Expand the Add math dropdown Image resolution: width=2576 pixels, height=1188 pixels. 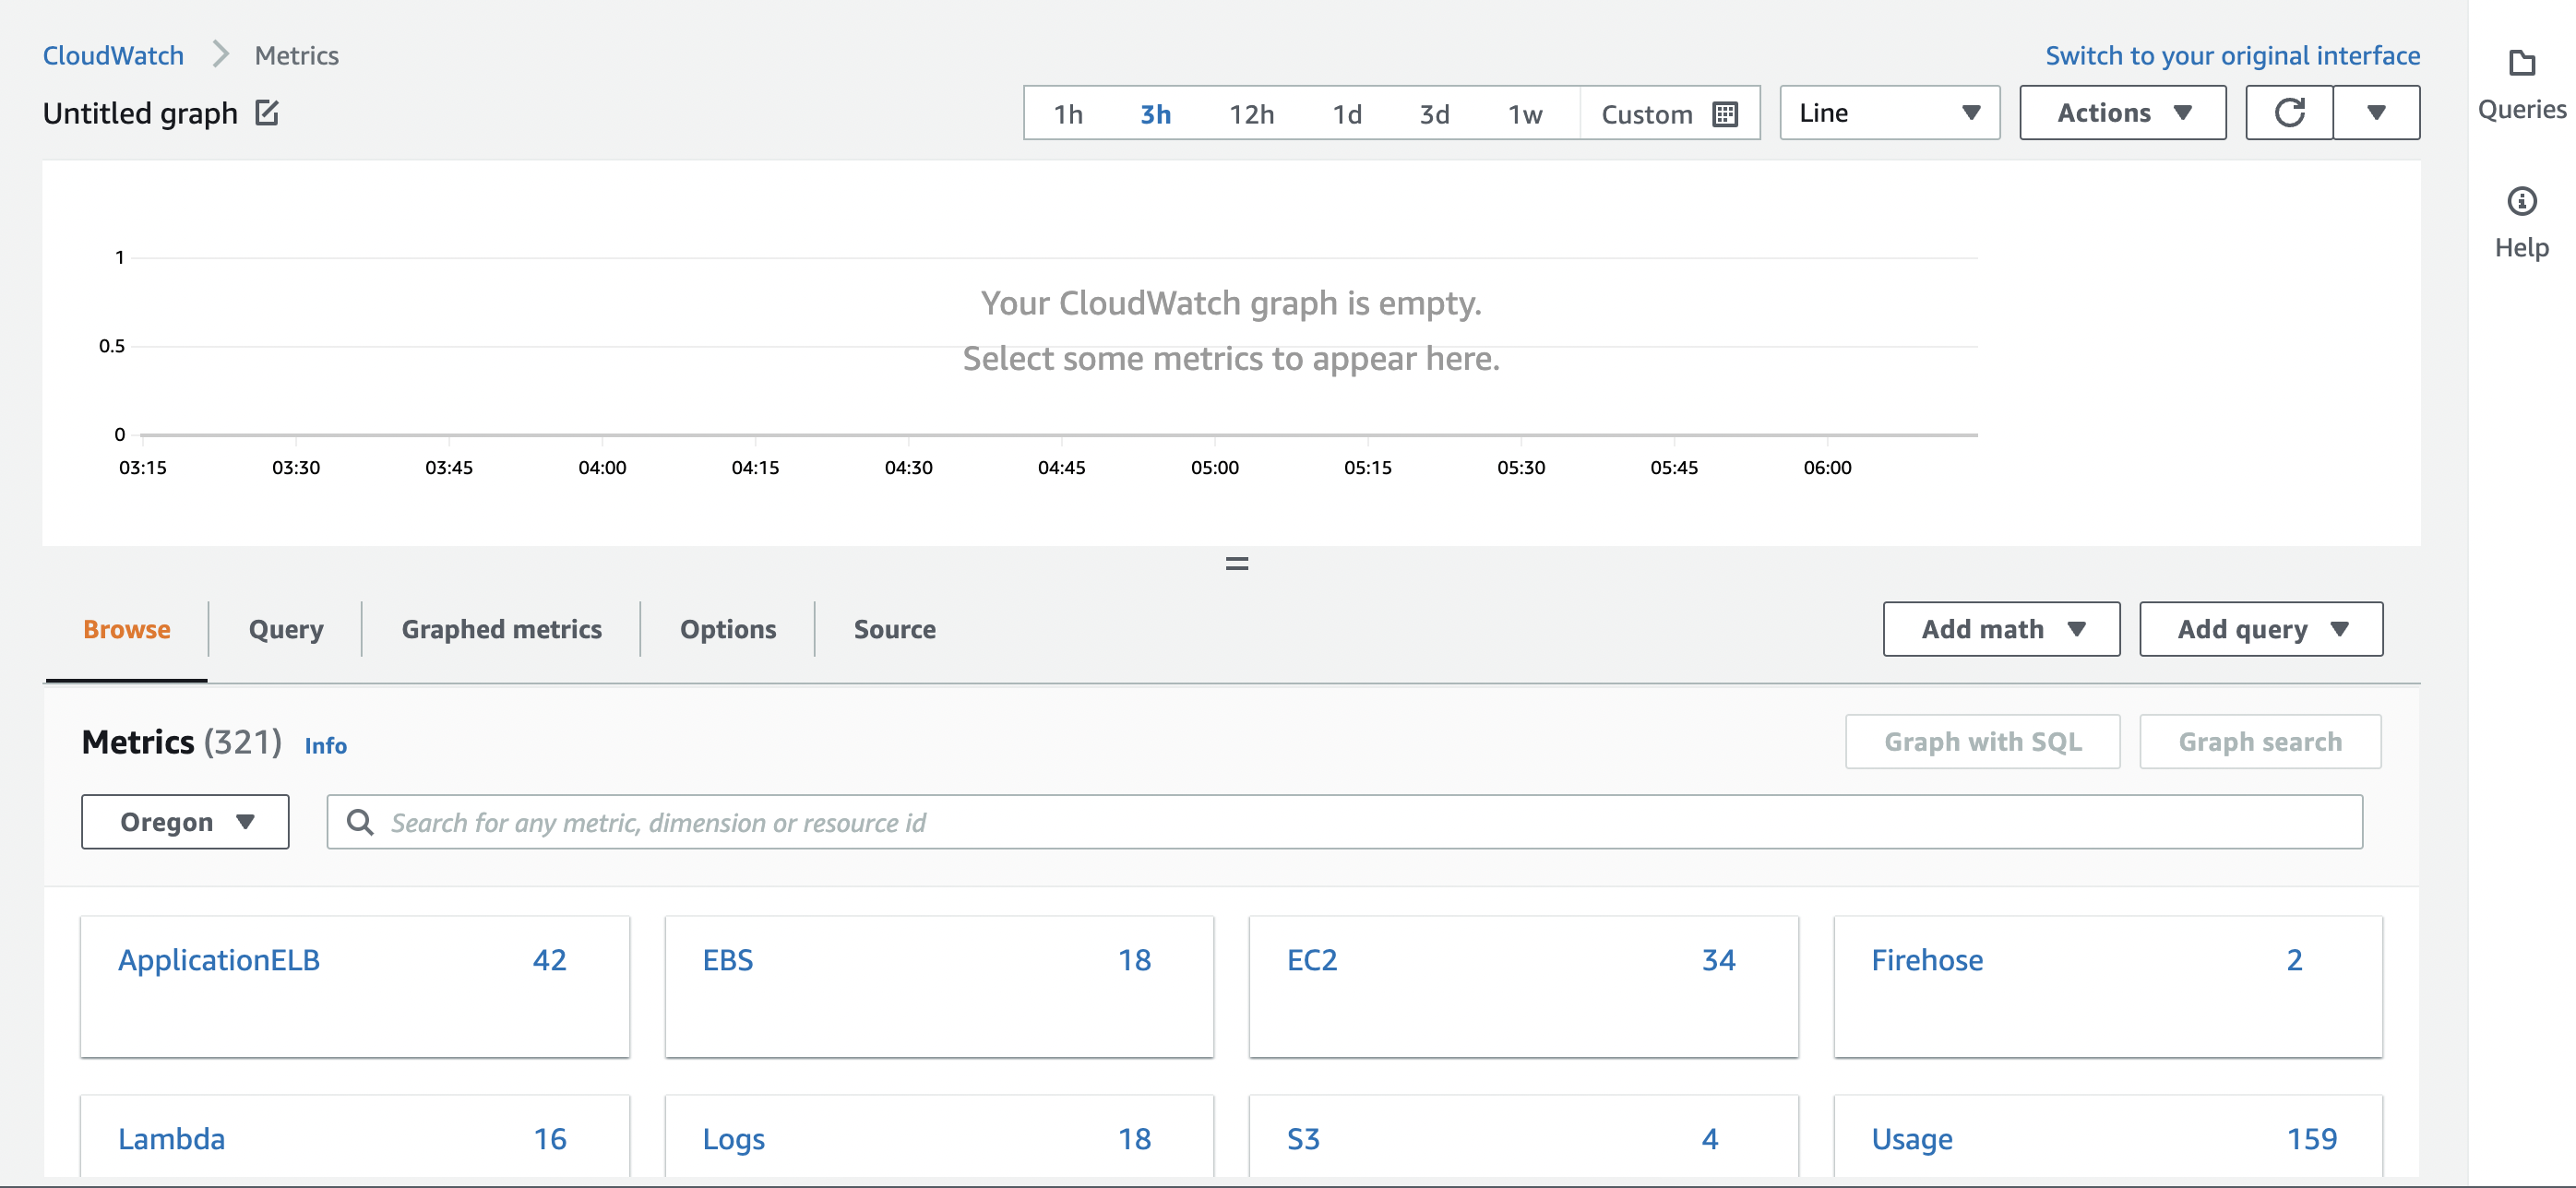coord(2001,629)
